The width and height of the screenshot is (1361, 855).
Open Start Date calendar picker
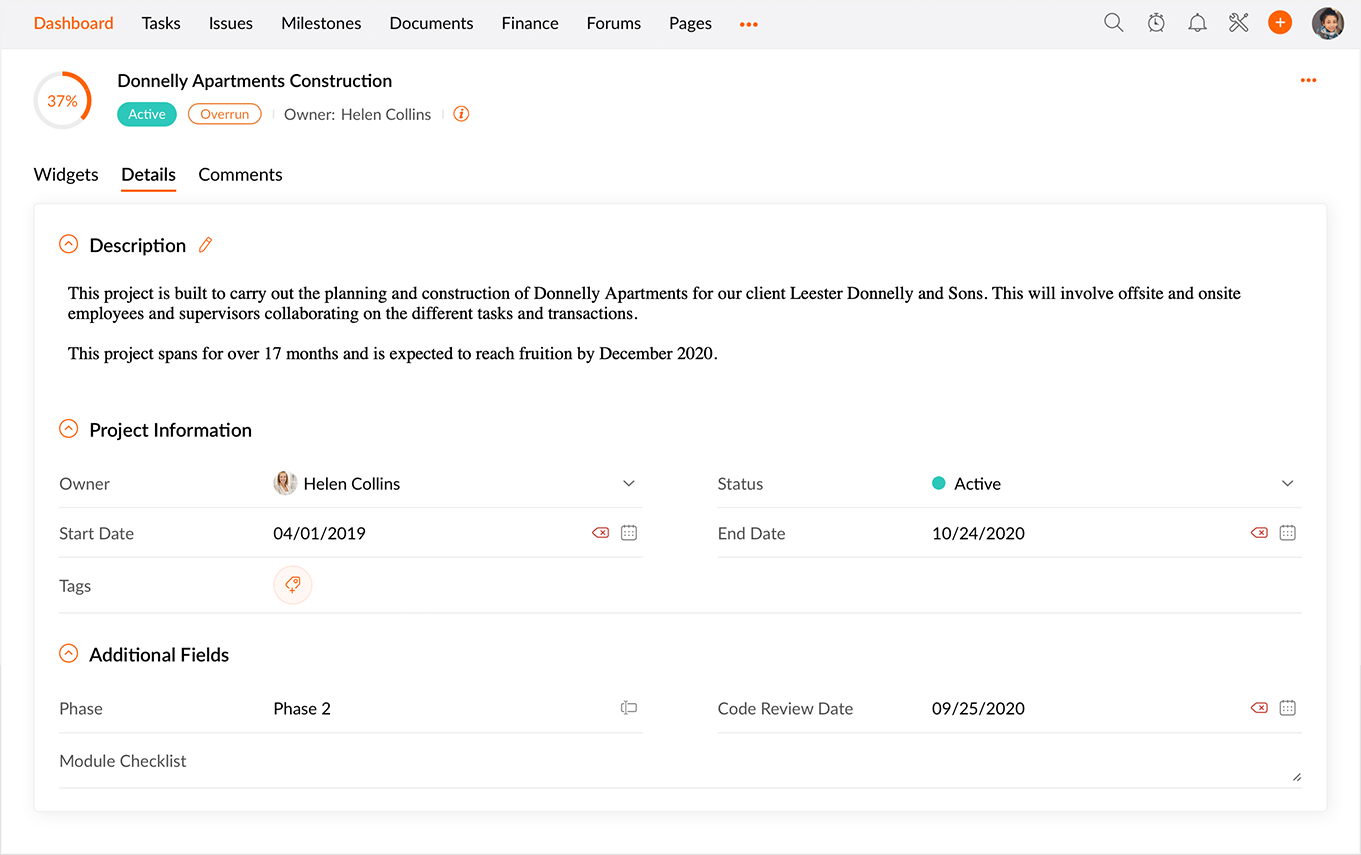(629, 533)
